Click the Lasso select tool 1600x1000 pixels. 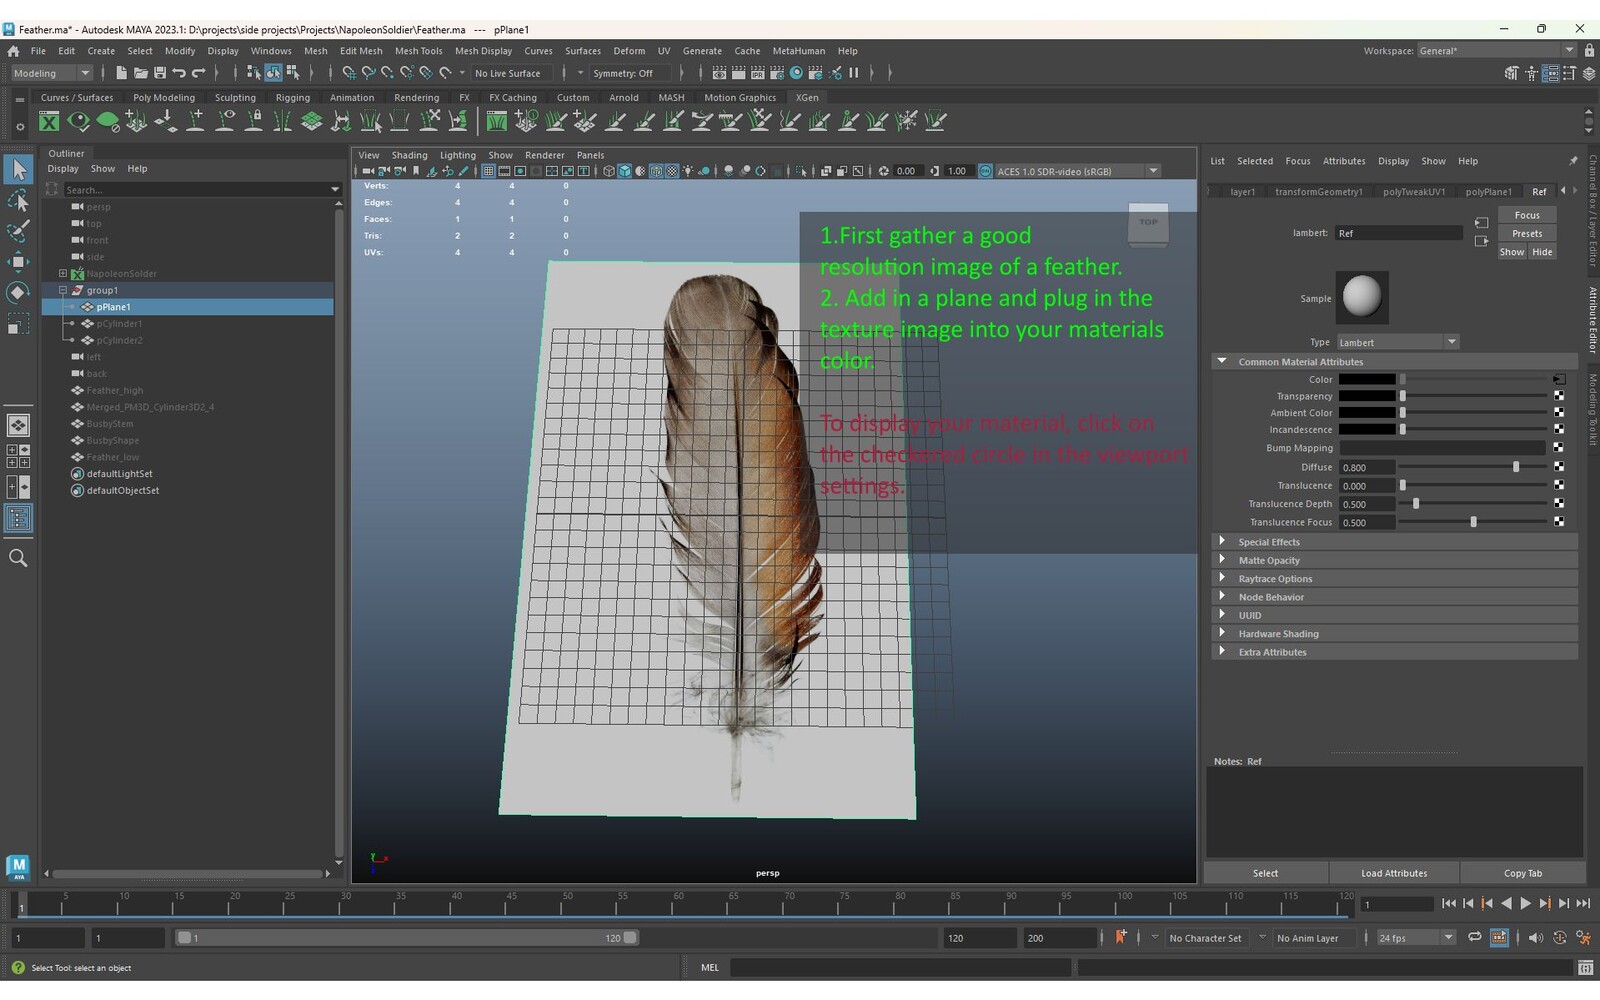pyautogui.click(x=18, y=201)
